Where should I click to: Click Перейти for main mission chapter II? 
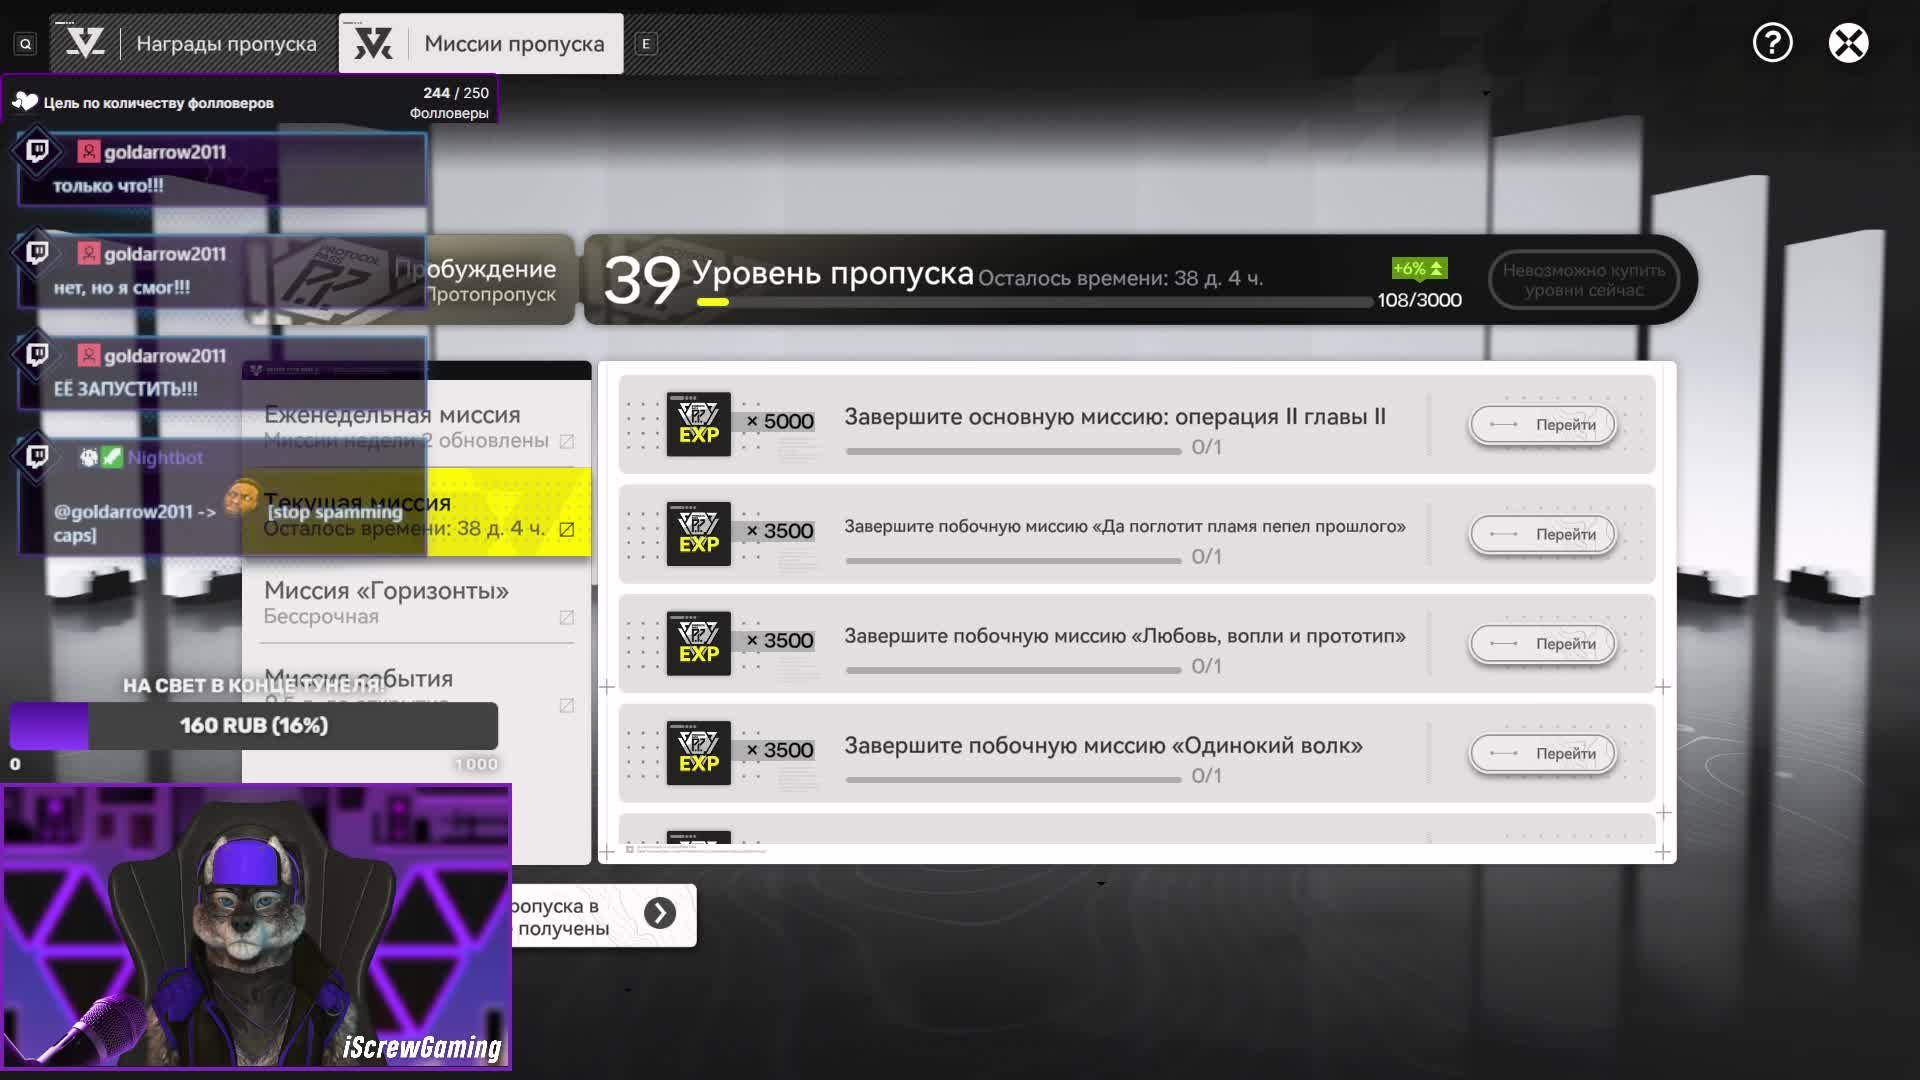point(1542,425)
